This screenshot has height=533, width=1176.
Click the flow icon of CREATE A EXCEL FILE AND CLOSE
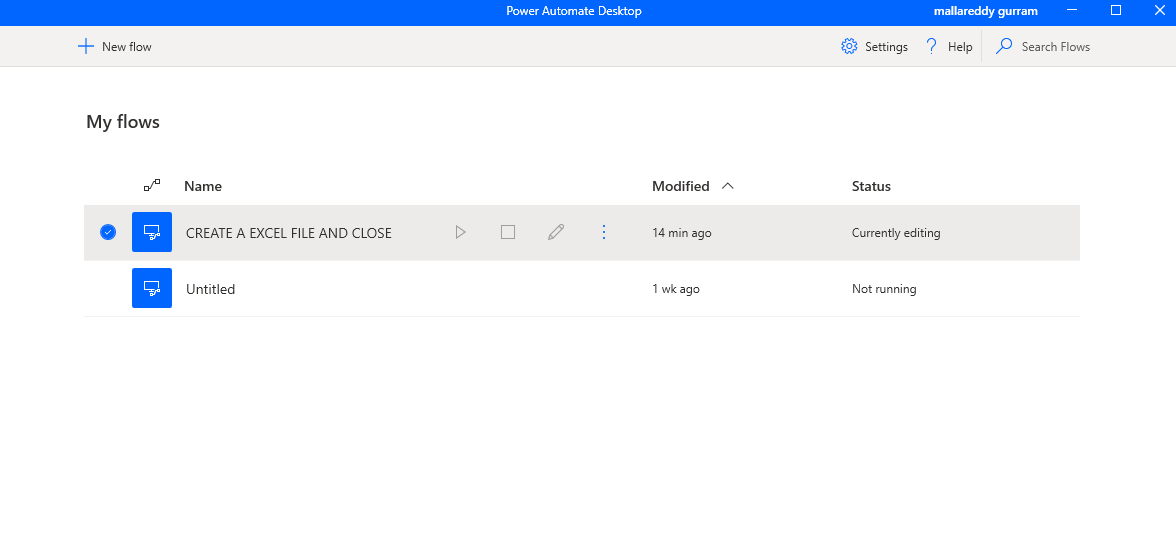152,232
